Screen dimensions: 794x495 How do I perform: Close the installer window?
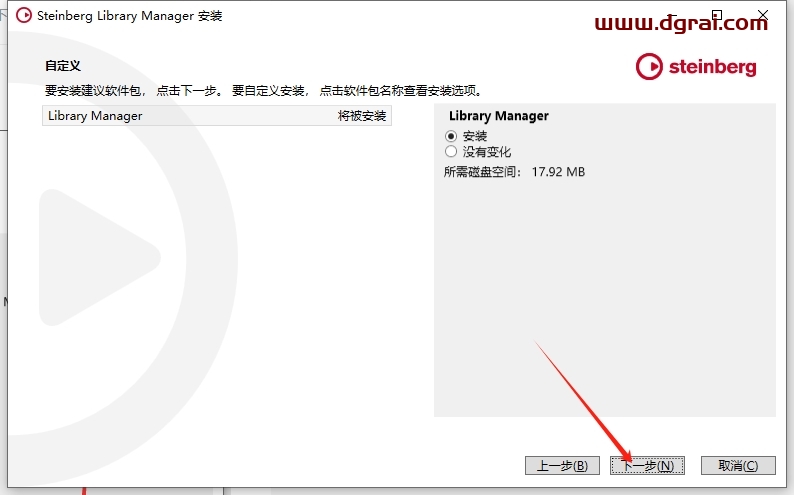[x=763, y=15]
